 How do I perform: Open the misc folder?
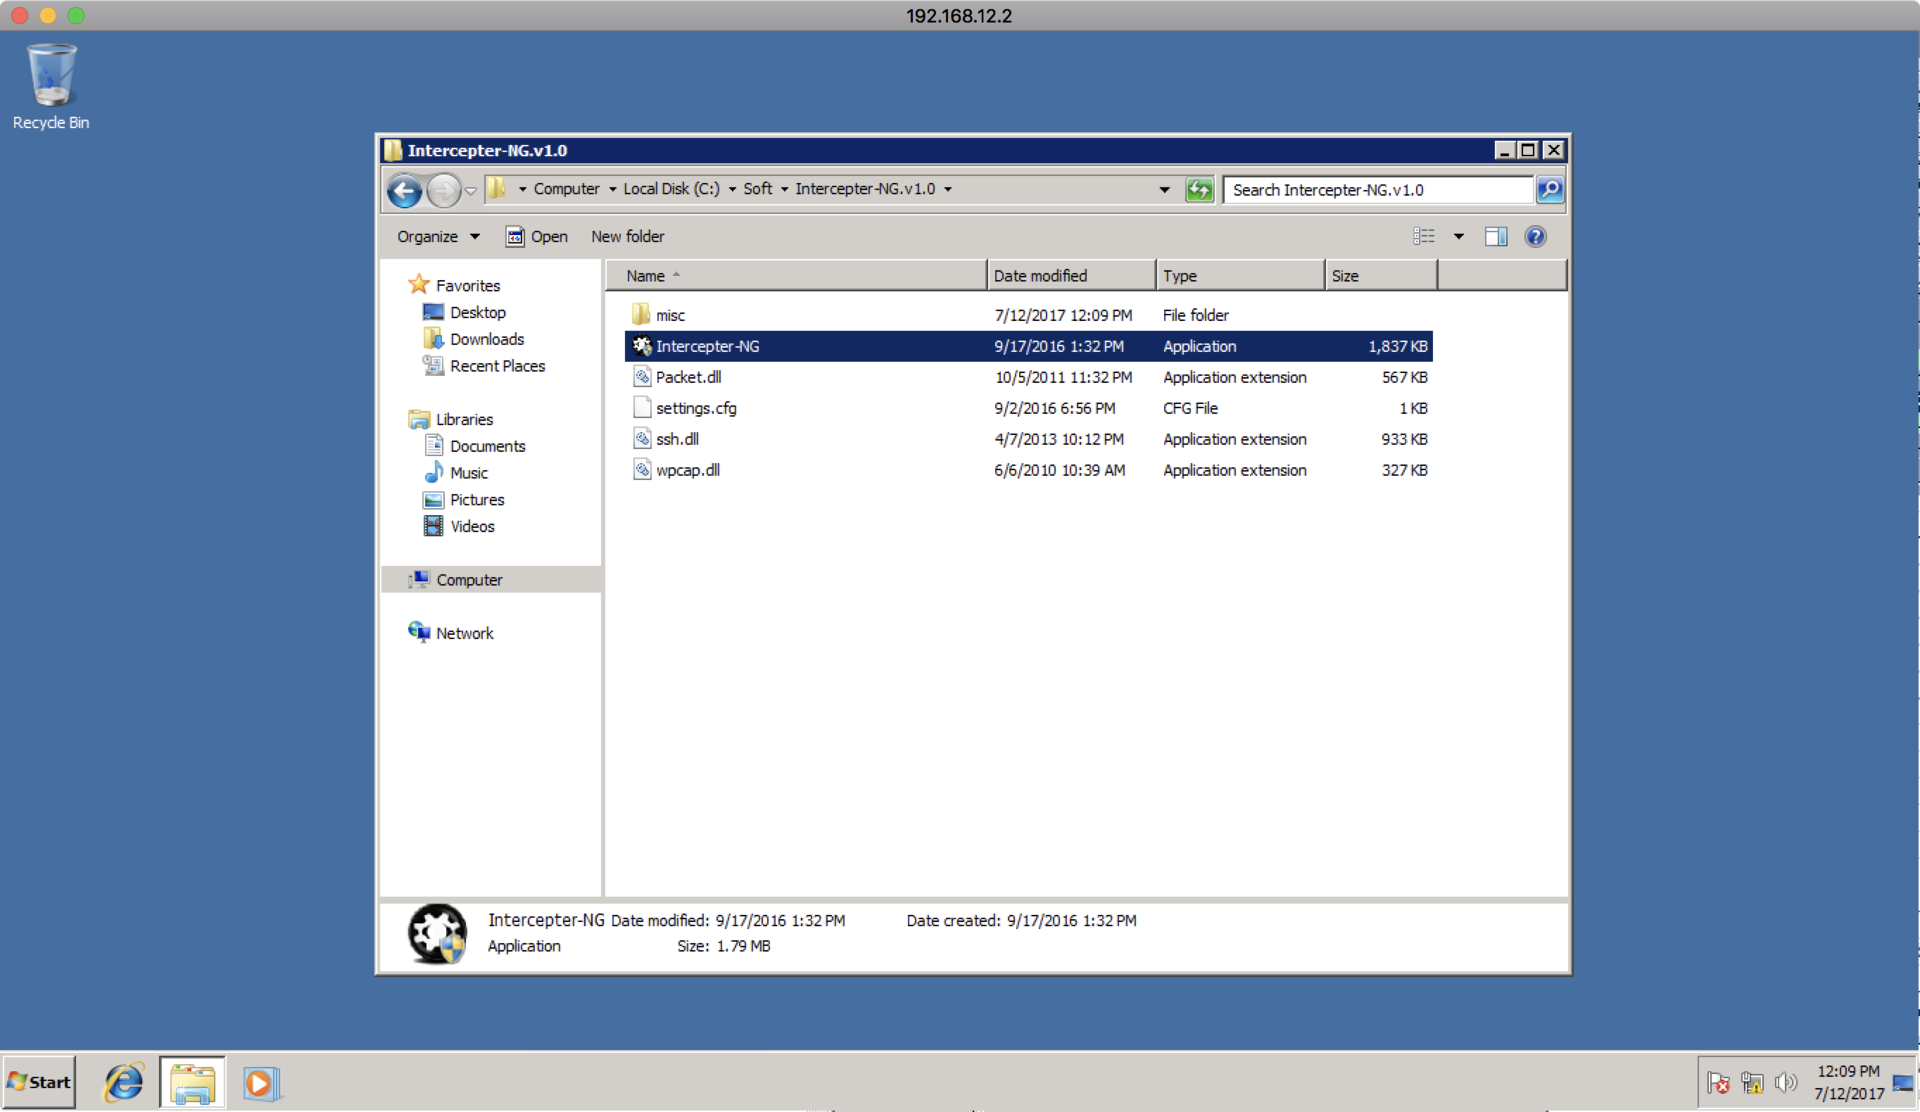[670, 315]
